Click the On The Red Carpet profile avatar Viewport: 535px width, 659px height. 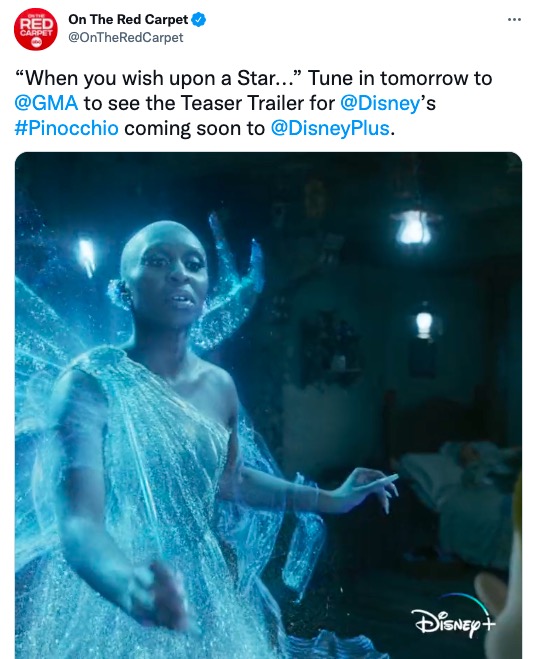pos(35,29)
